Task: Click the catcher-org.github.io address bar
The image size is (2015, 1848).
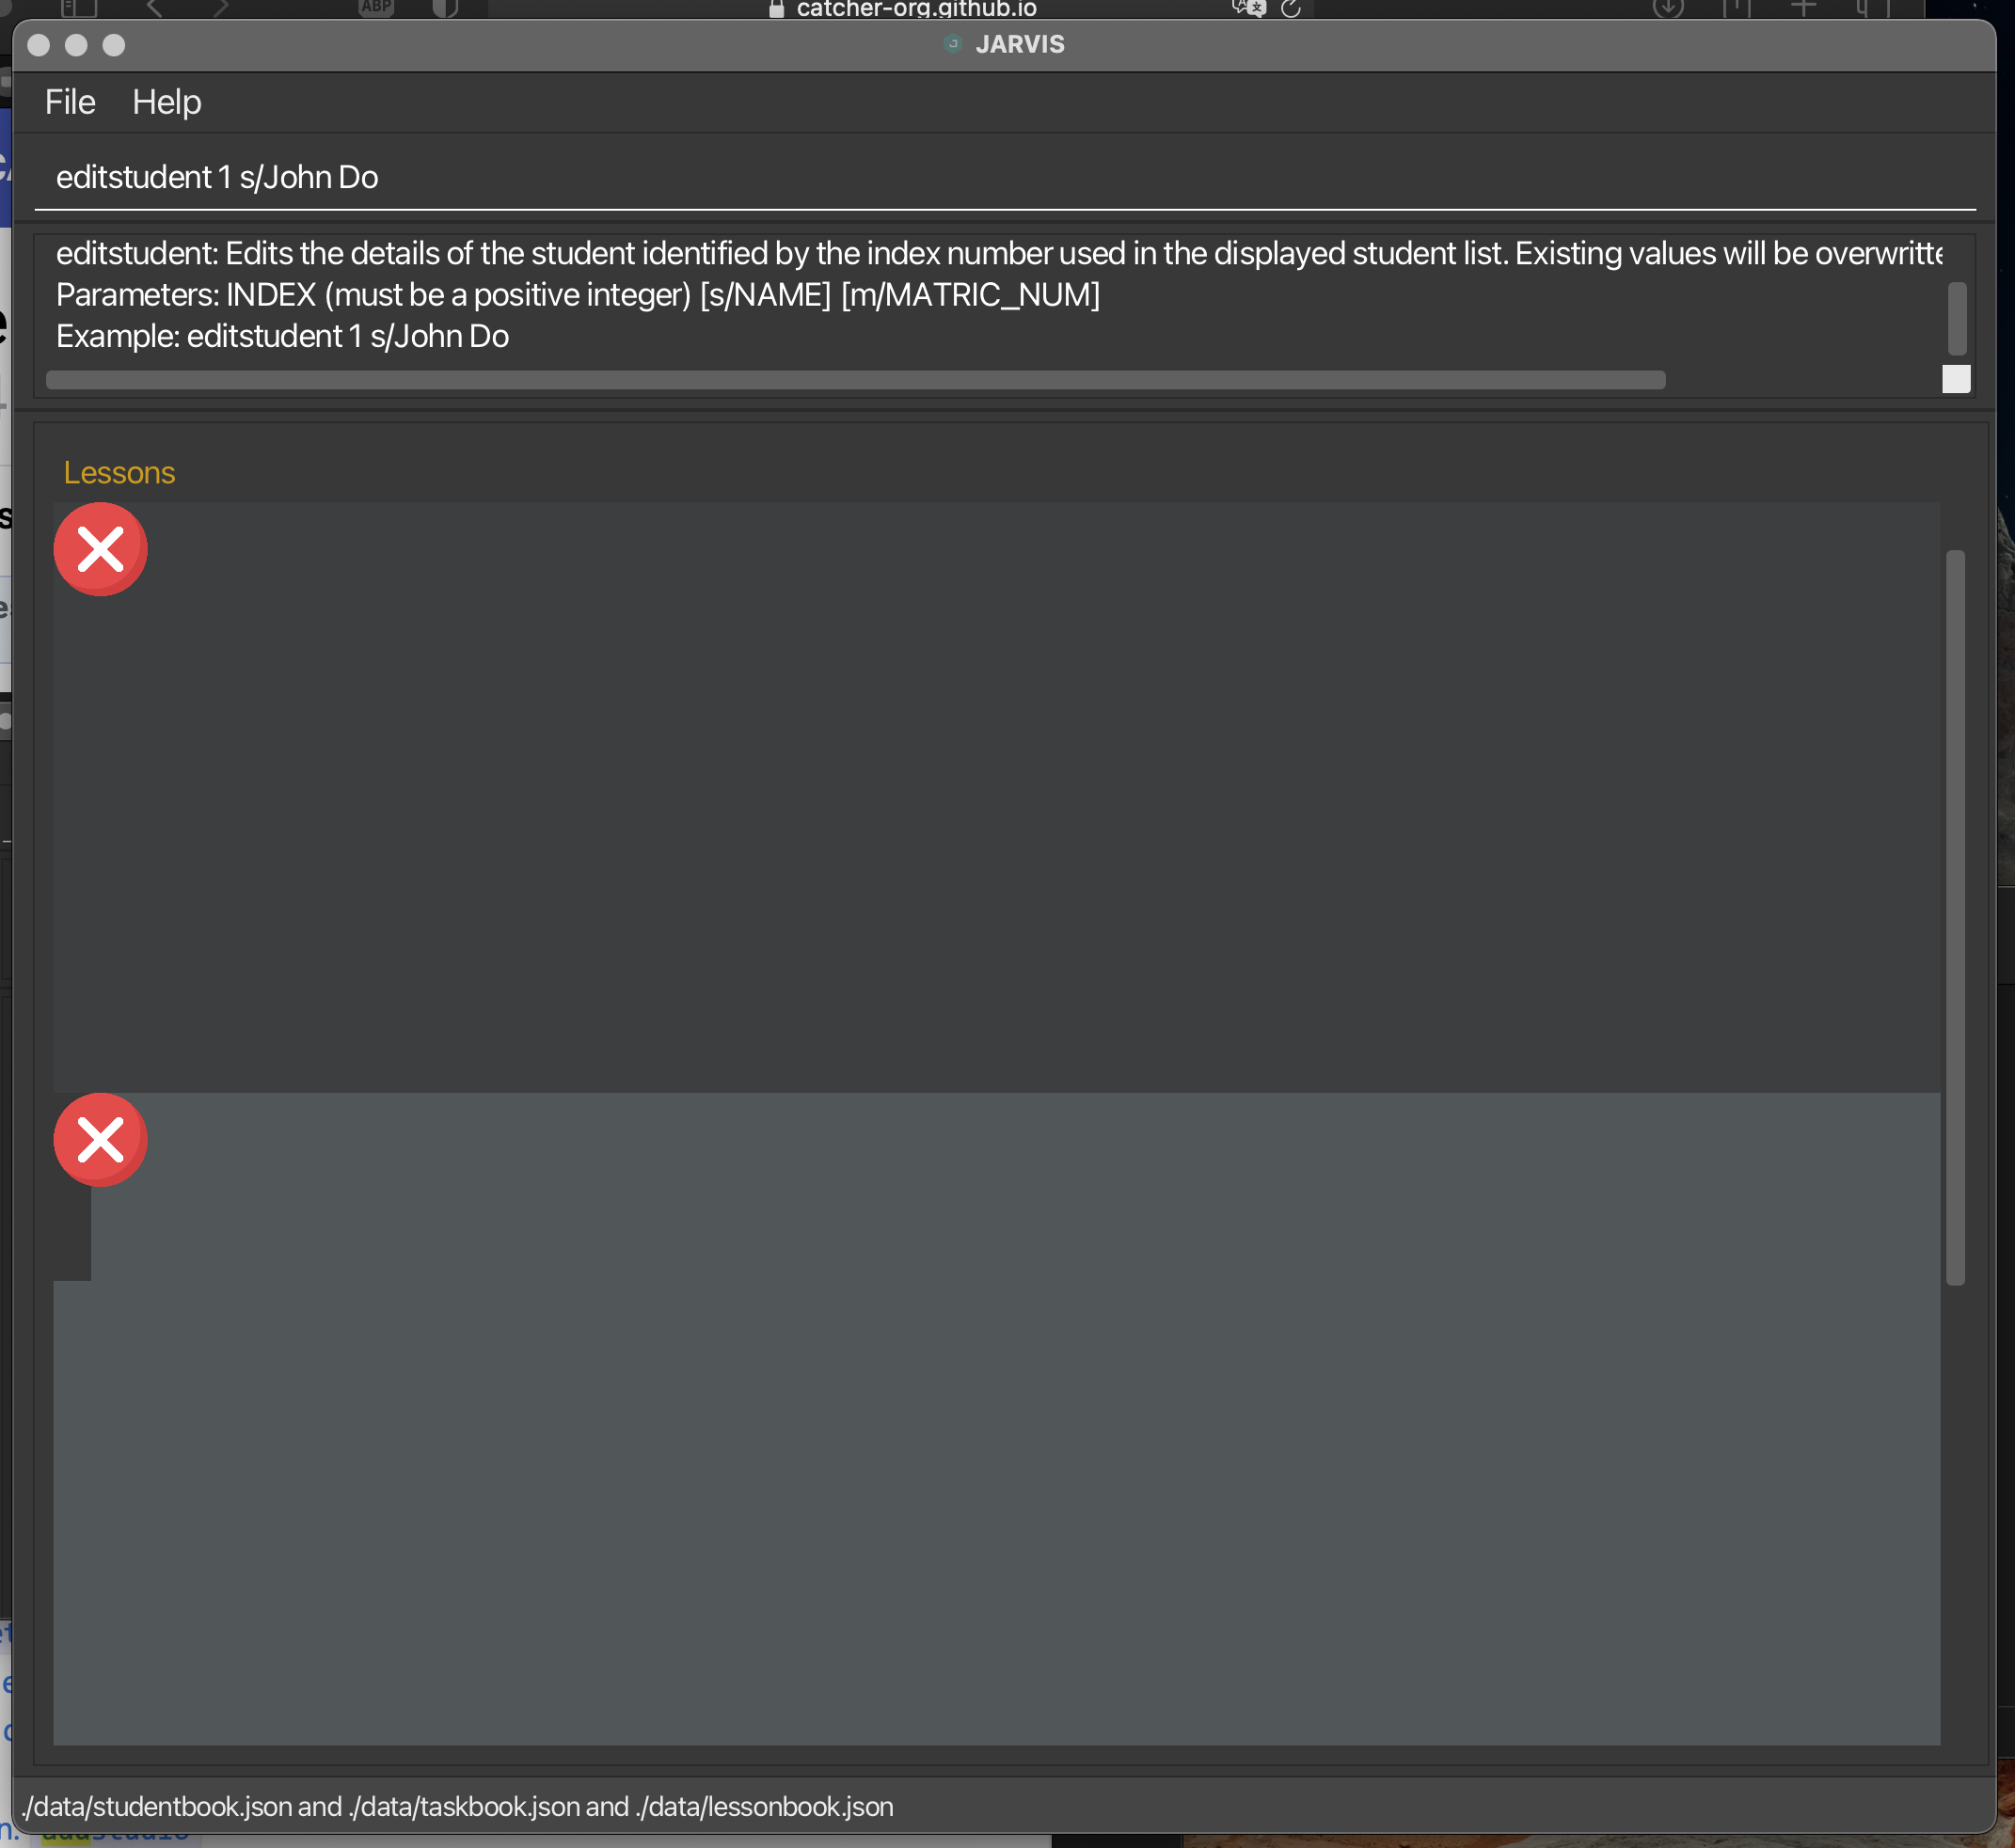Action: (915, 9)
